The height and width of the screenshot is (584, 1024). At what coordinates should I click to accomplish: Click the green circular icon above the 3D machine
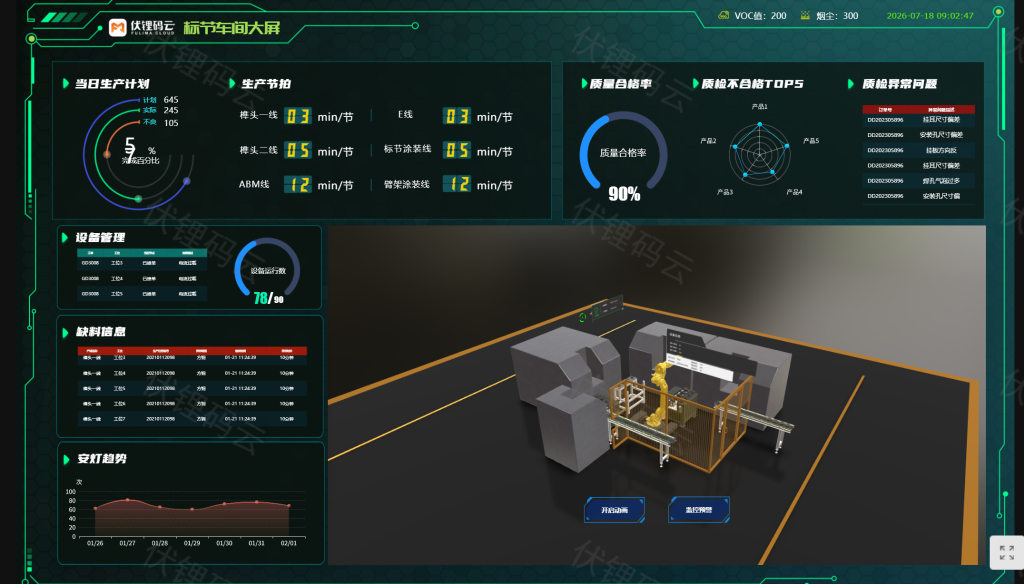583,317
